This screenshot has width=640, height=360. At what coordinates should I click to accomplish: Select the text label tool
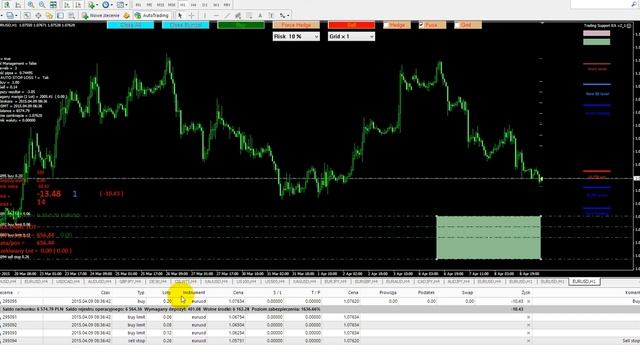(271, 16)
